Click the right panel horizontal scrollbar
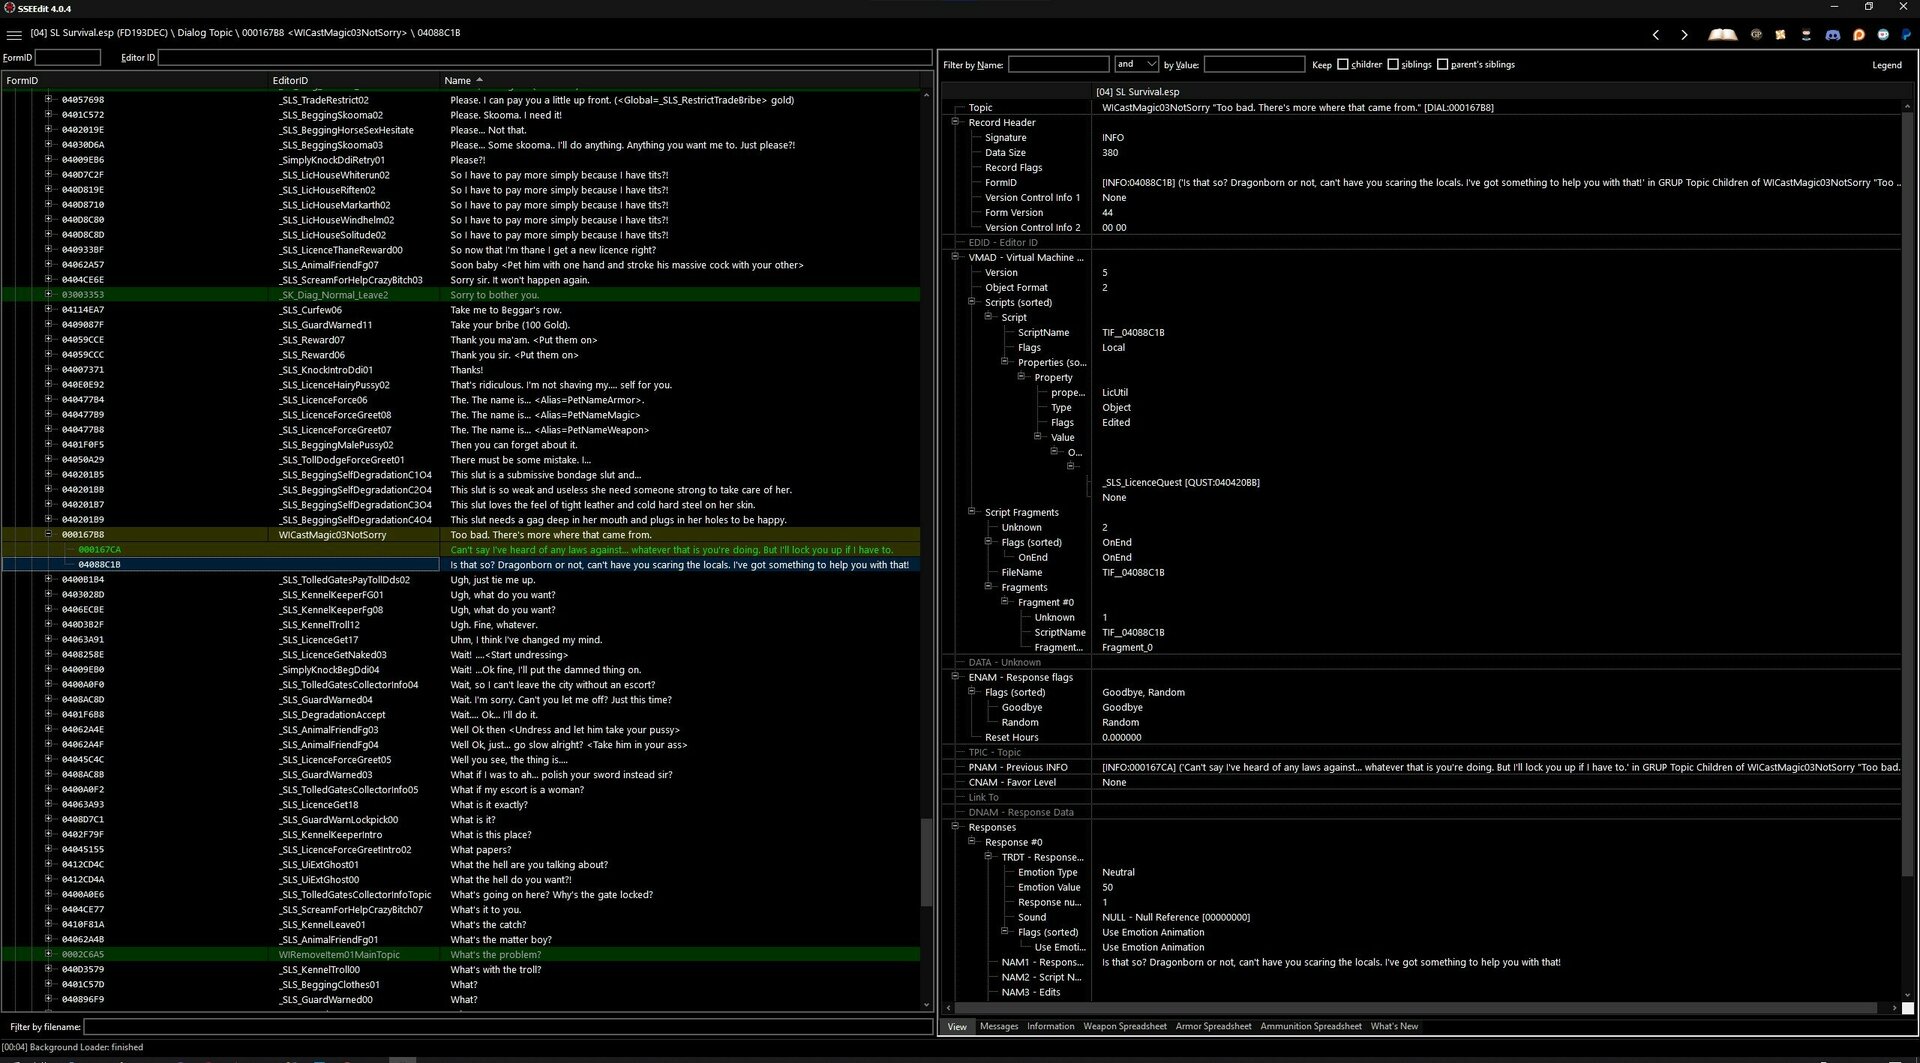 point(1418,1008)
